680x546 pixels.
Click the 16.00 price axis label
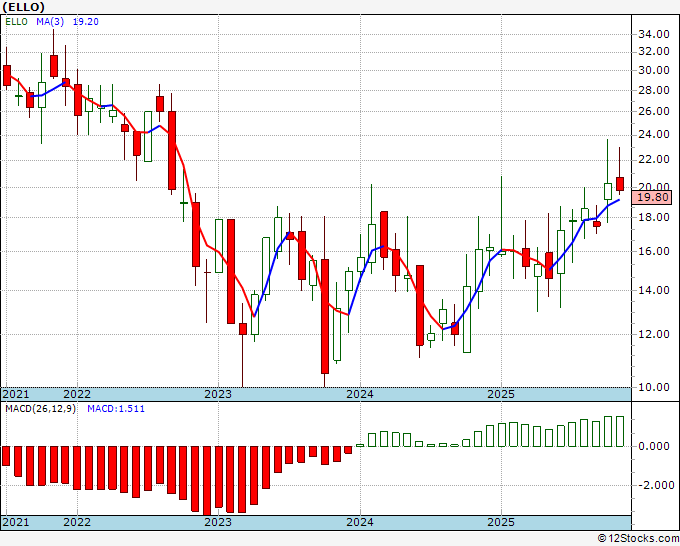point(654,252)
